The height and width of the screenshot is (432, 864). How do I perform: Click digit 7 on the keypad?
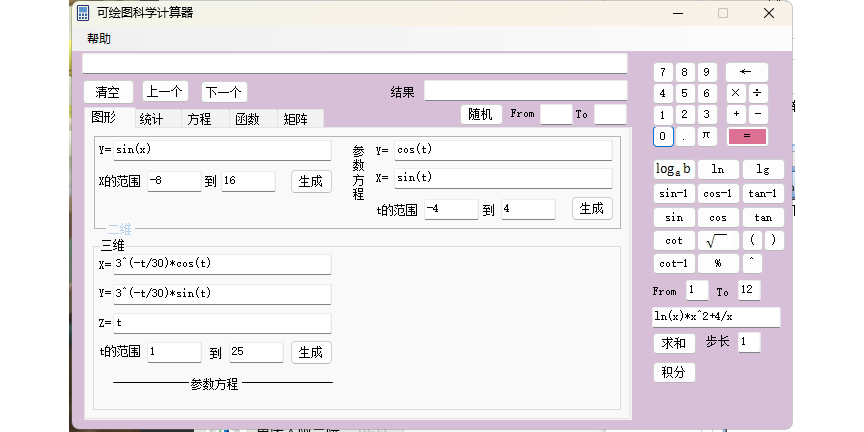[663, 72]
